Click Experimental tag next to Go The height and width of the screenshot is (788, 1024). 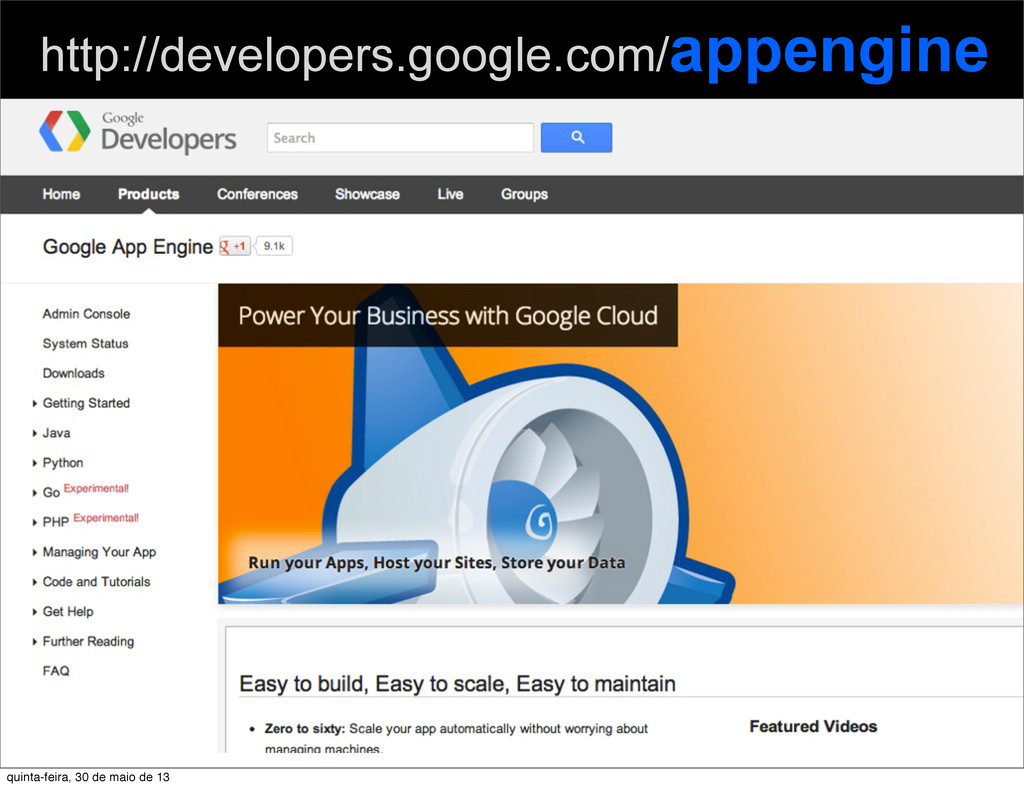click(x=96, y=488)
